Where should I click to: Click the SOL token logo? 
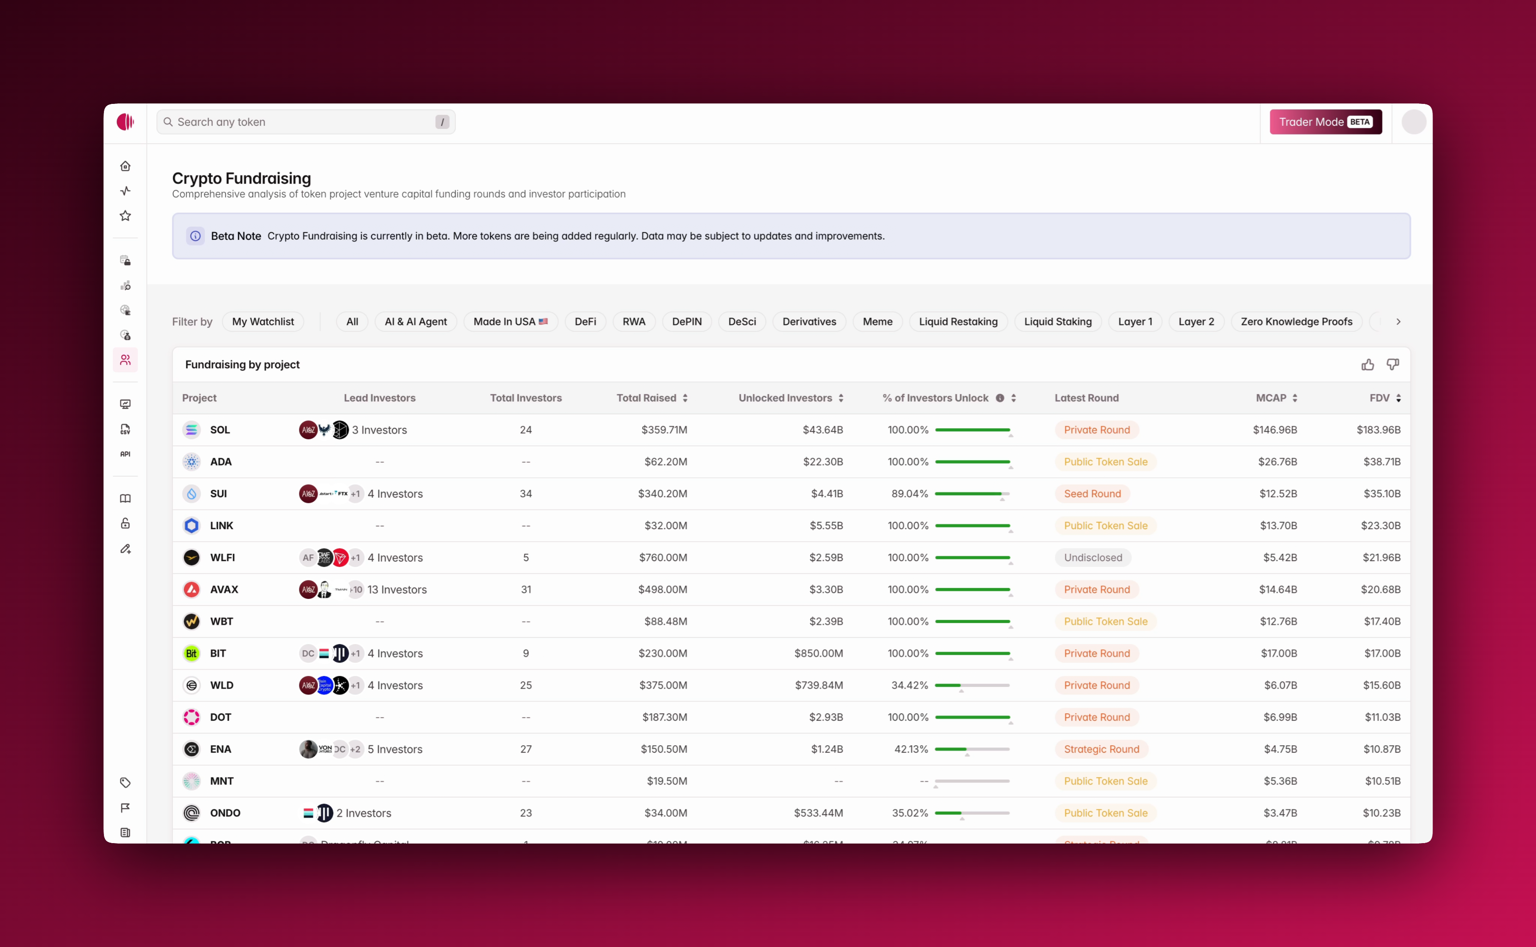tap(191, 430)
